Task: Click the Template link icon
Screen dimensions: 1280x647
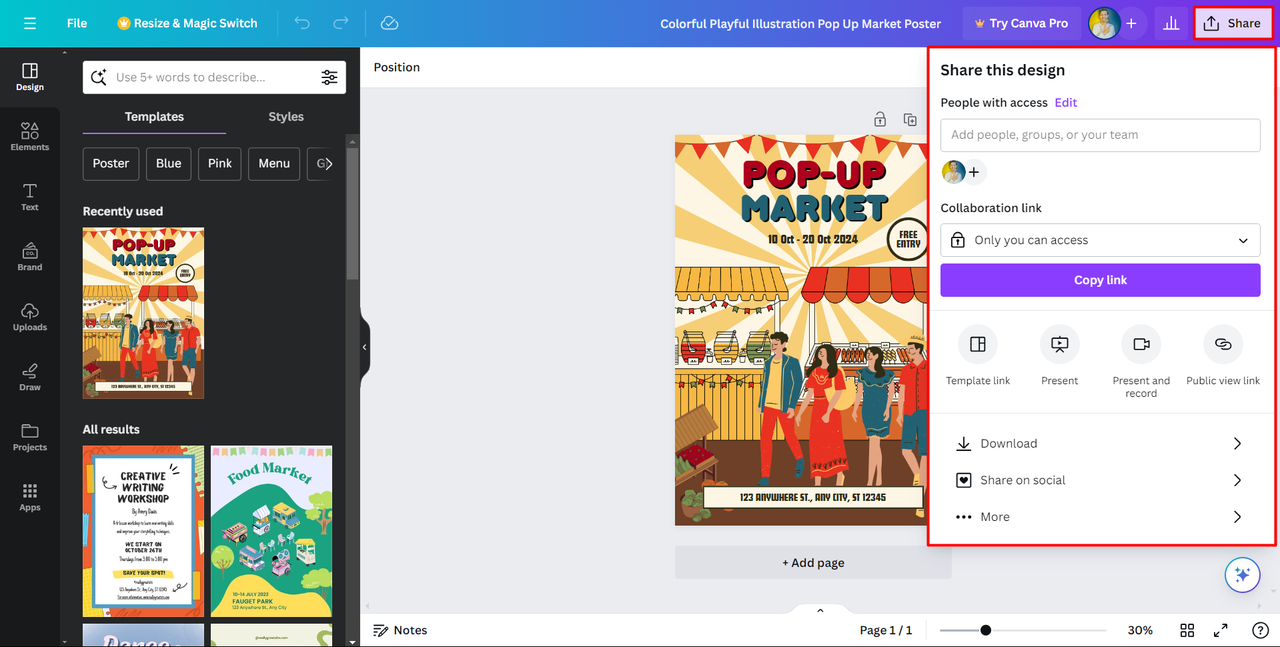Action: coord(978,344)
